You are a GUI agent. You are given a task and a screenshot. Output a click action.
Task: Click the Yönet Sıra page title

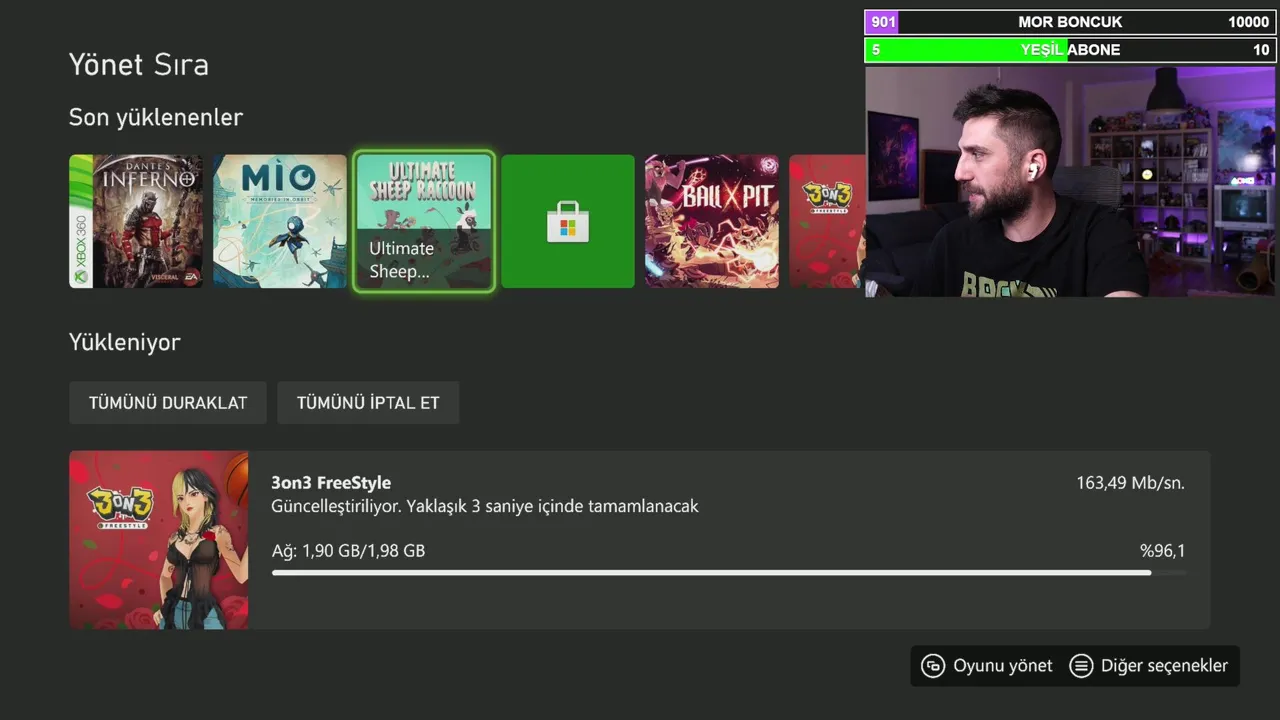point(139,65)
